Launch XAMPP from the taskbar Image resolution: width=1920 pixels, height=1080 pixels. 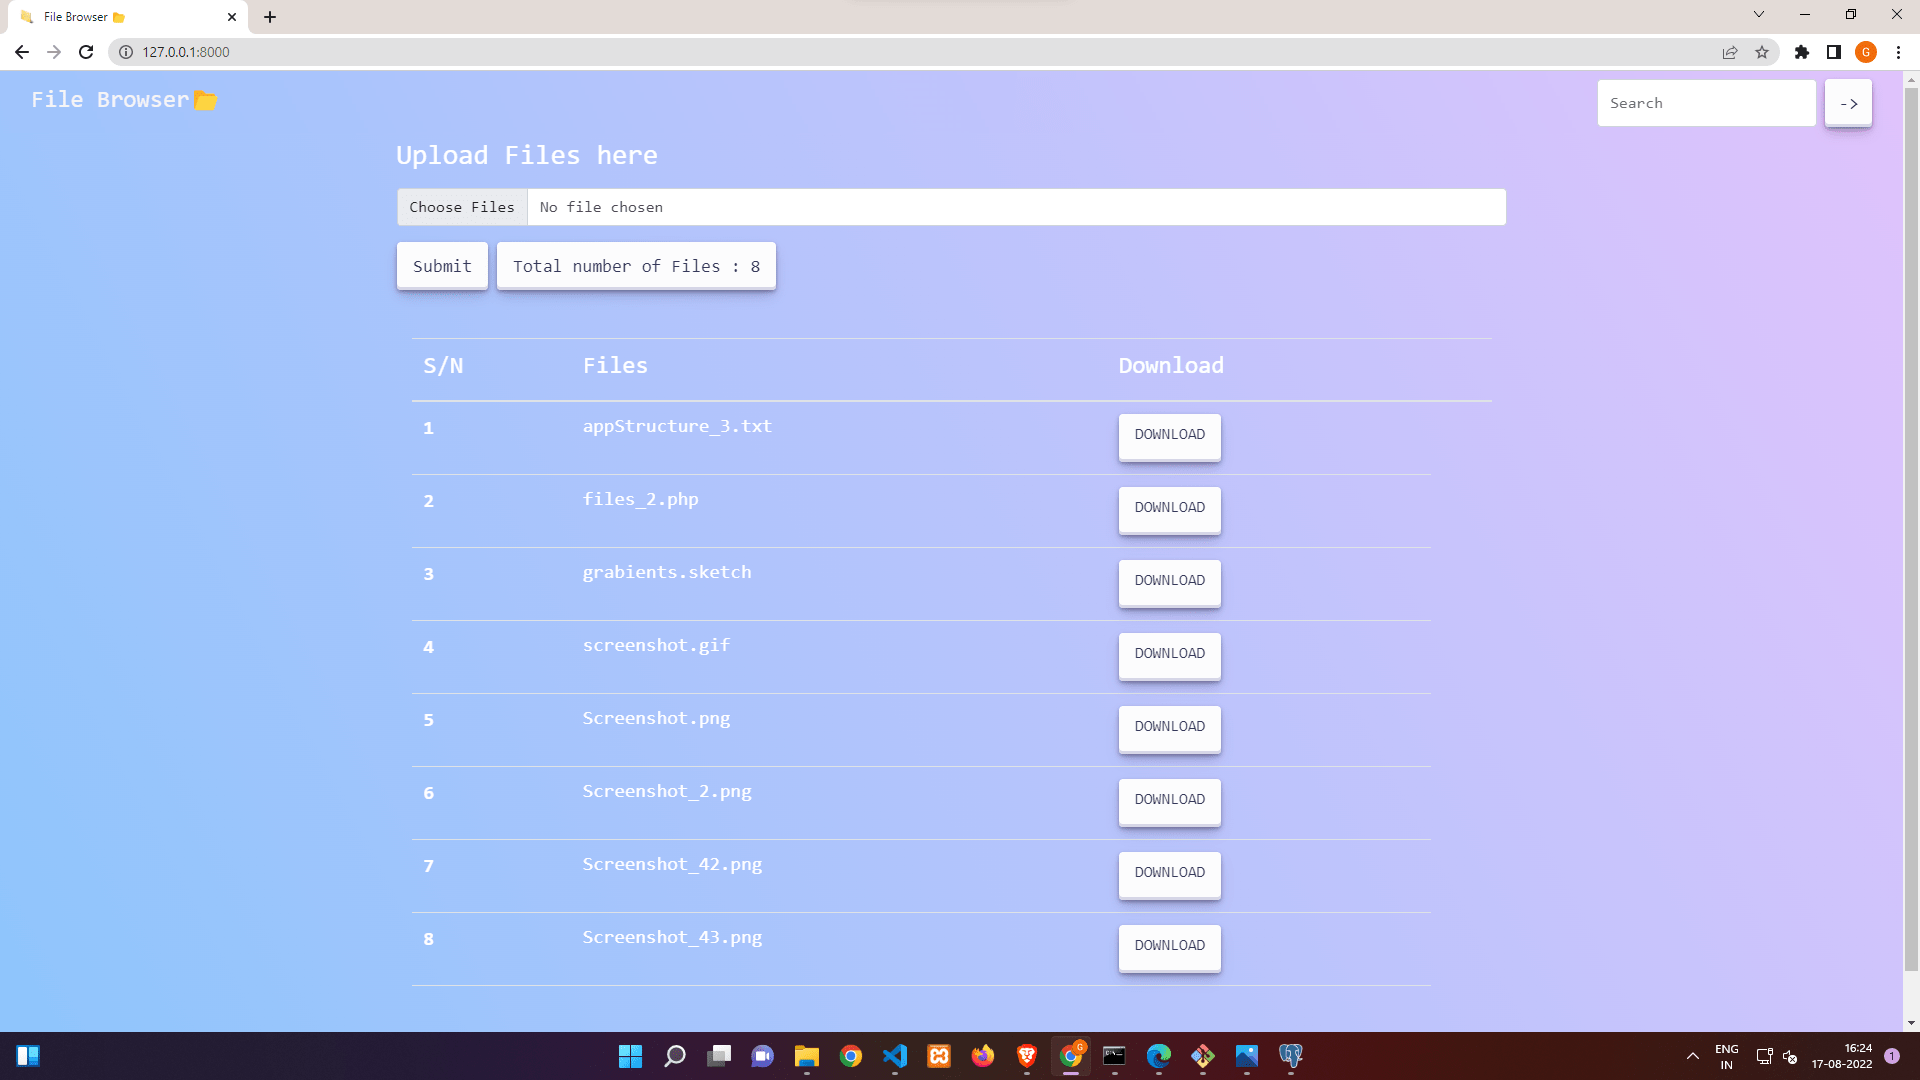coord(939,1057)
